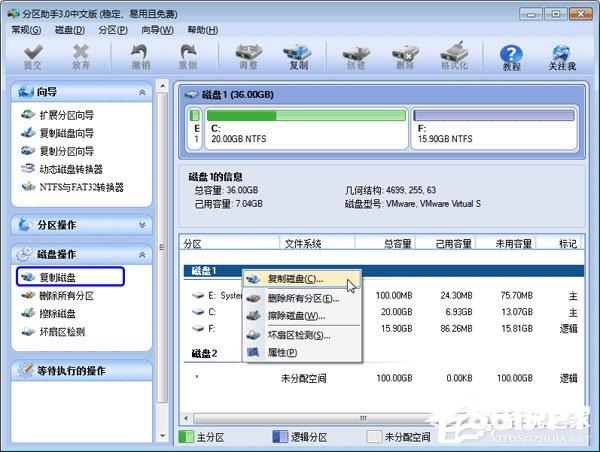
Task: Click the 已用容量 column header
Action: [x=446, y=243]
